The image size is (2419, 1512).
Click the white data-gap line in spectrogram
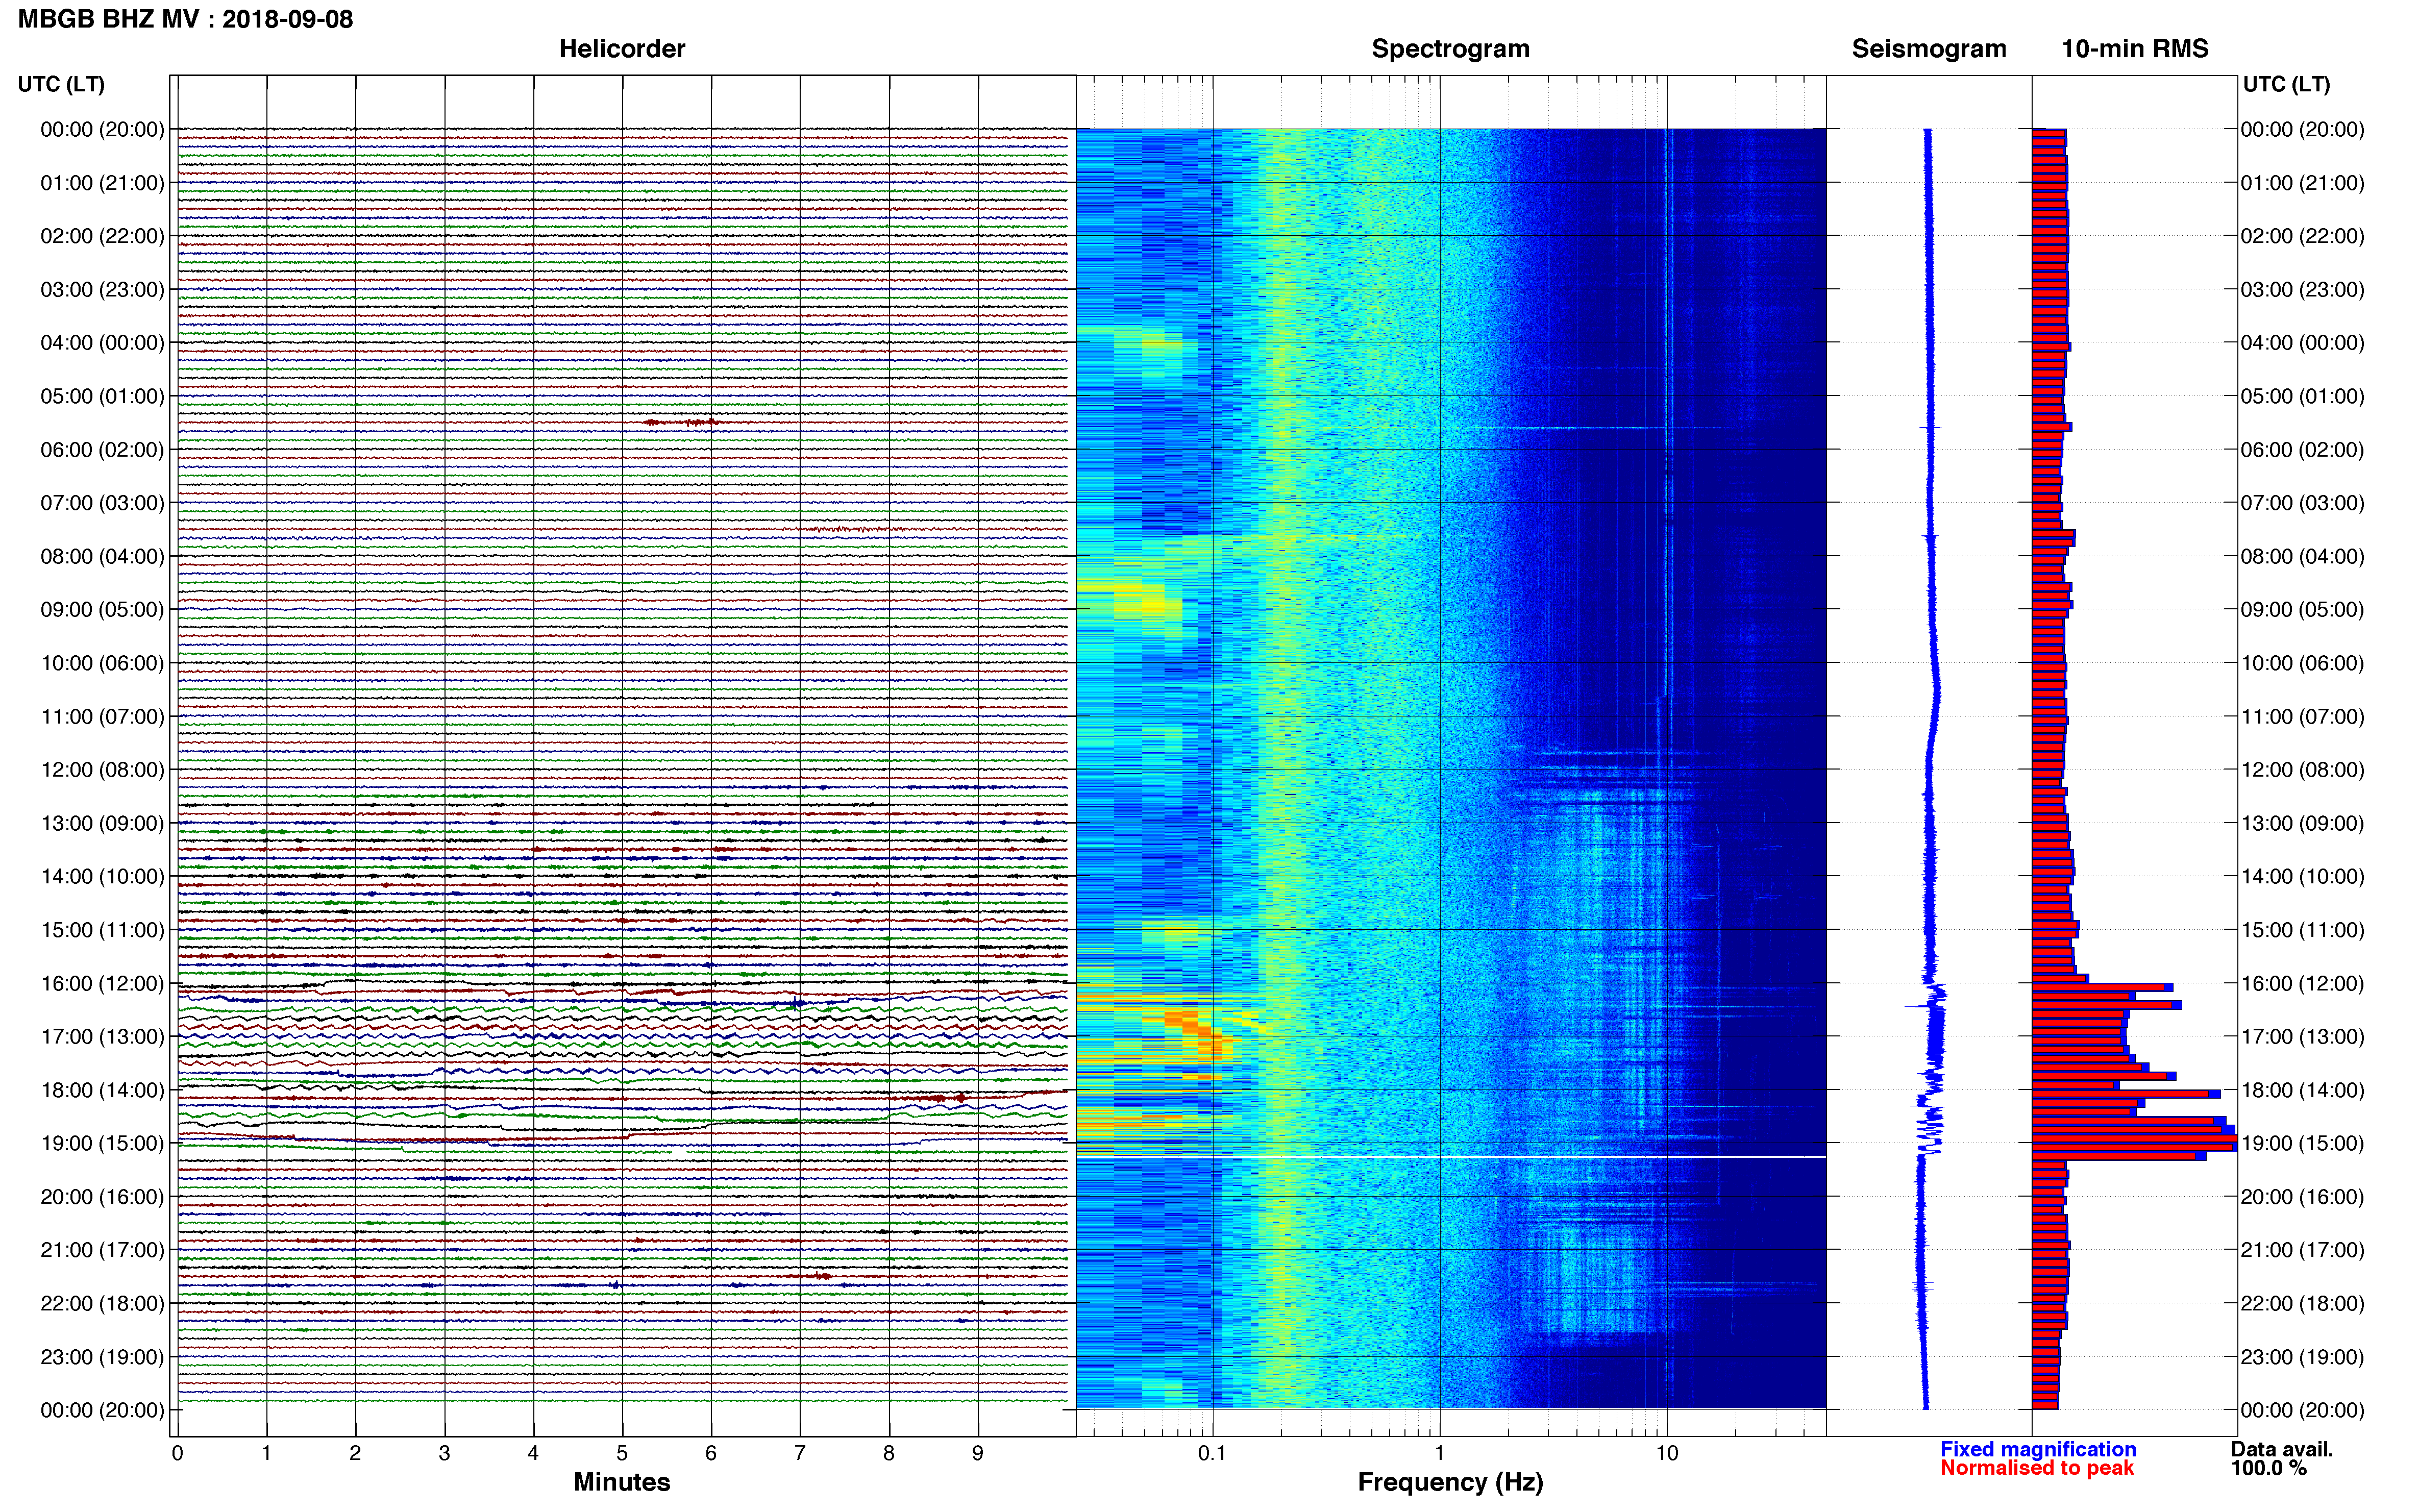(x=1450, y=1157)
